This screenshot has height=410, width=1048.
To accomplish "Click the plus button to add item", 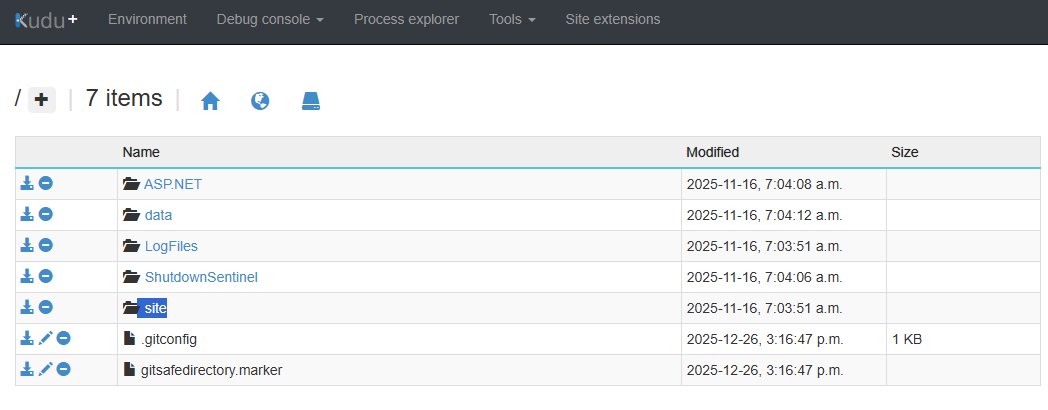I will pyautogui.click(x=41, y=99).
